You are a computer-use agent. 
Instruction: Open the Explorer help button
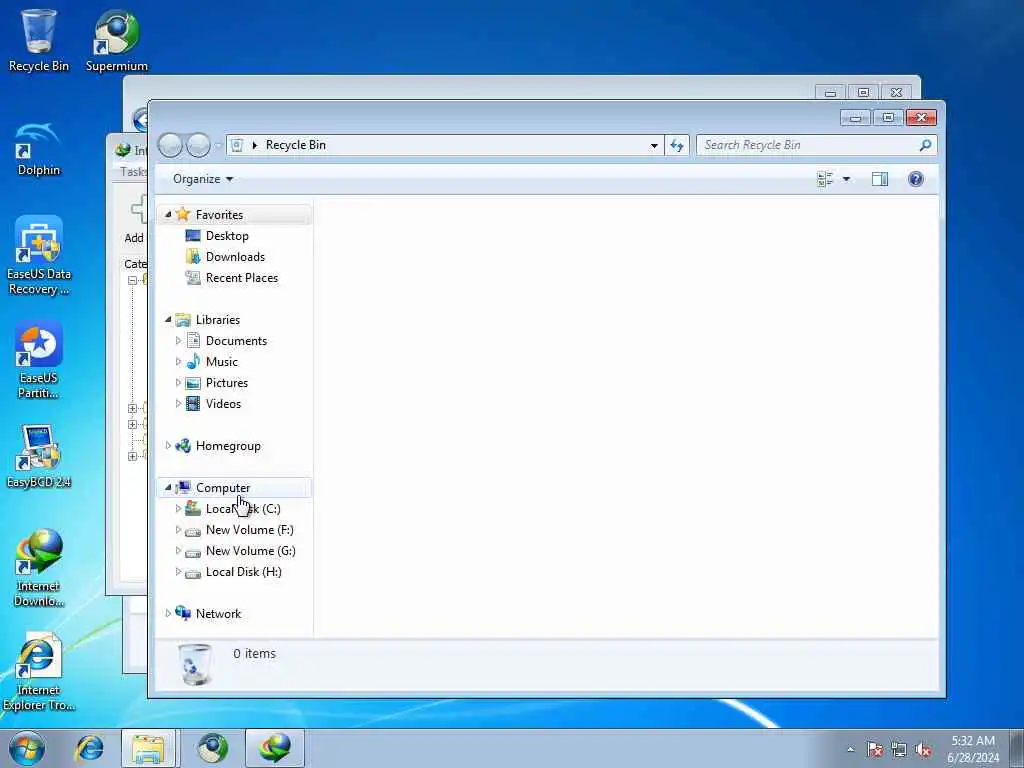pos(916,179)
